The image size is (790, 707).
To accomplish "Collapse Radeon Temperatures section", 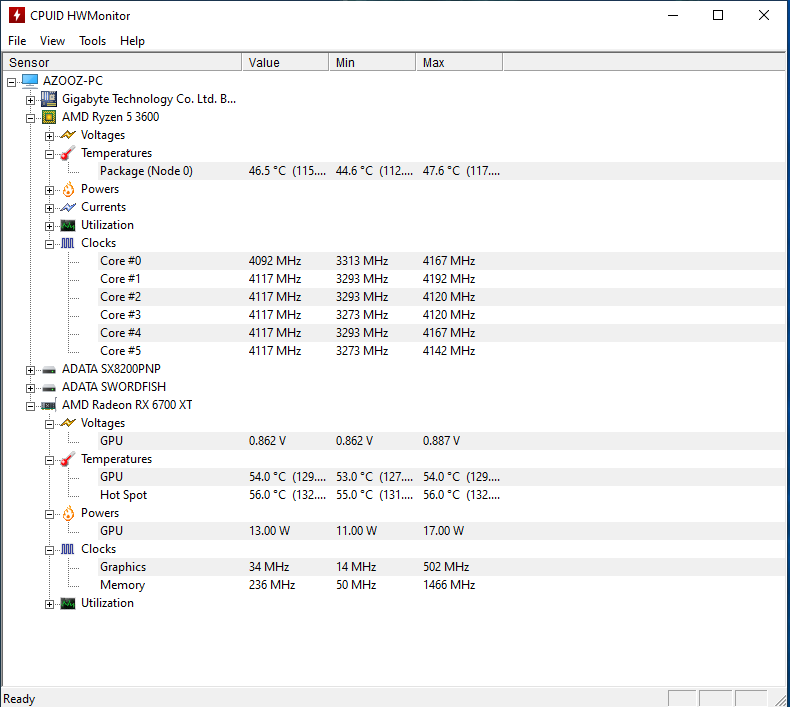I will tap(49, 460).
